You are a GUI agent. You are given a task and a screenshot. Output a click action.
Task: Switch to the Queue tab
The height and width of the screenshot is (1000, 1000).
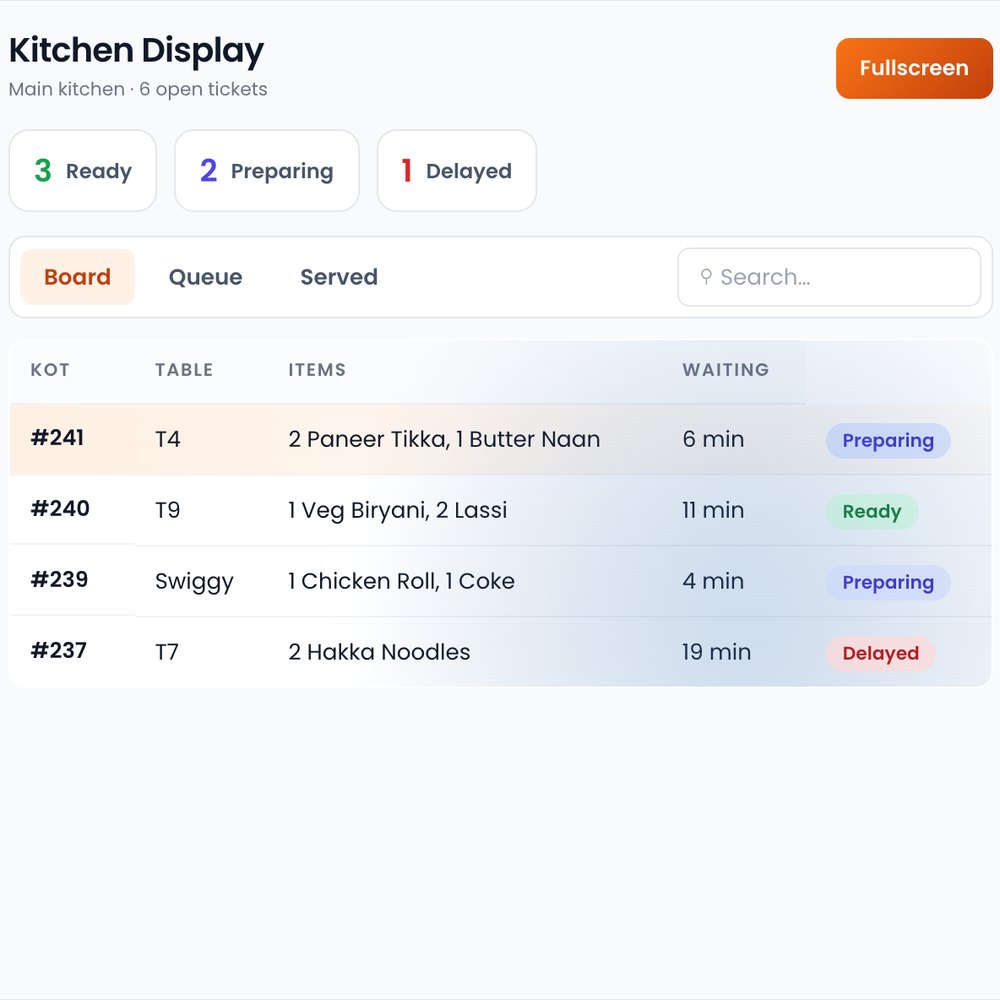205,277
